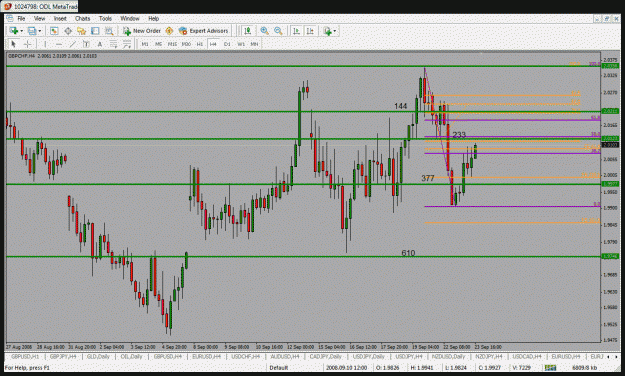This screenshot has width=625, height=376.
Task: Show the Market Watch window
Action: 54,31
